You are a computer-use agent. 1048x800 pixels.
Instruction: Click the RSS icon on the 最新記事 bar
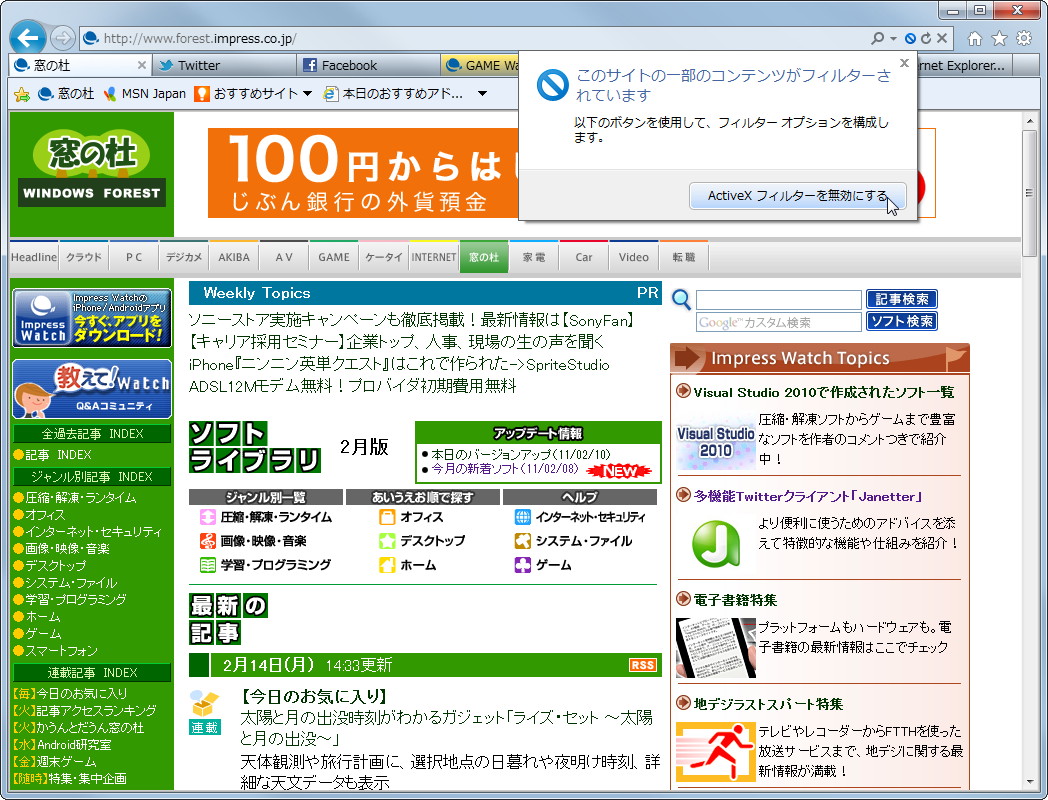[643, 665]
